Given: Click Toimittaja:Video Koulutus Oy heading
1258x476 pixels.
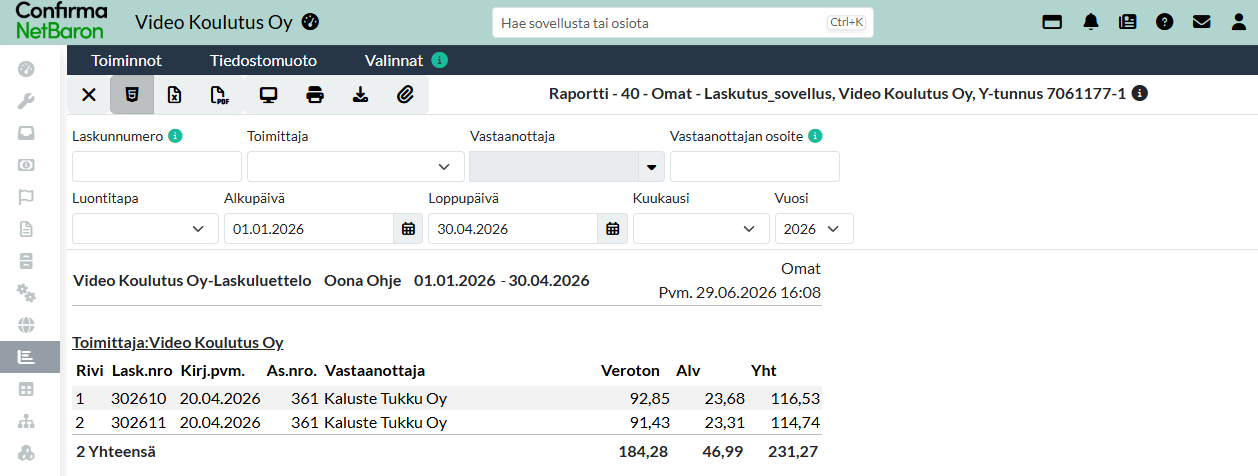Looking at the screenshot, I should (178, 342).
